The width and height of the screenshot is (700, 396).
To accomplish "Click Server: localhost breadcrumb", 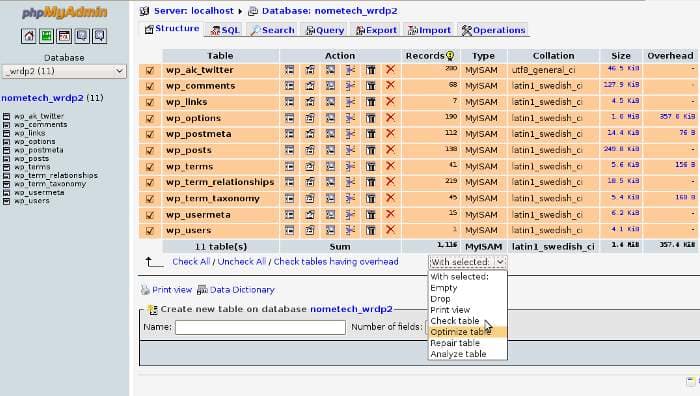I will click(194, 11).
